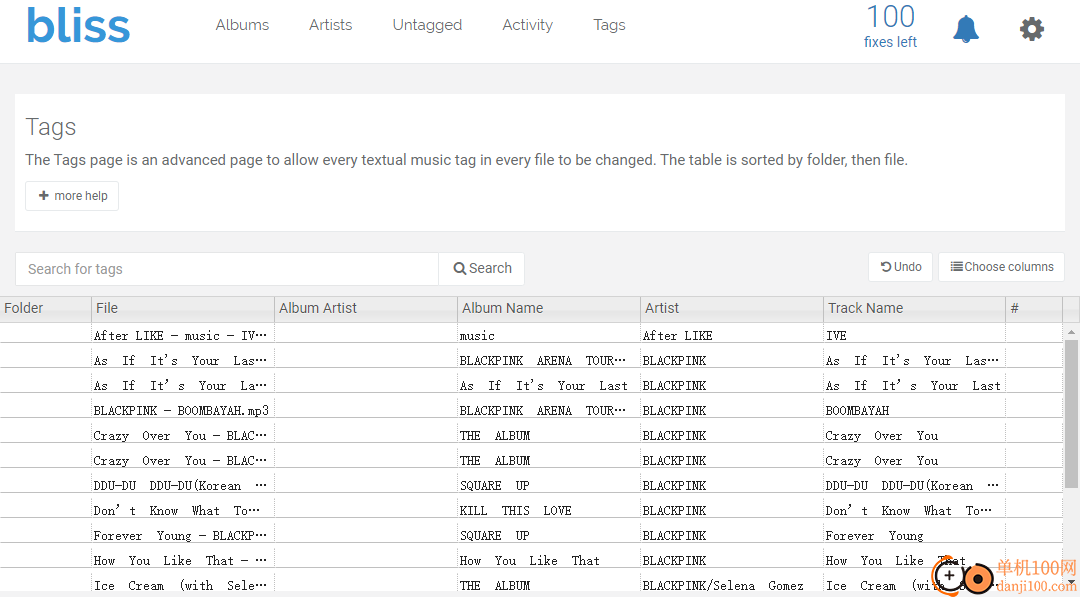Click track name cell 'Forever Young'
Image resolution: width=1080 pixels, height=597 pixels.
(915, 535)
